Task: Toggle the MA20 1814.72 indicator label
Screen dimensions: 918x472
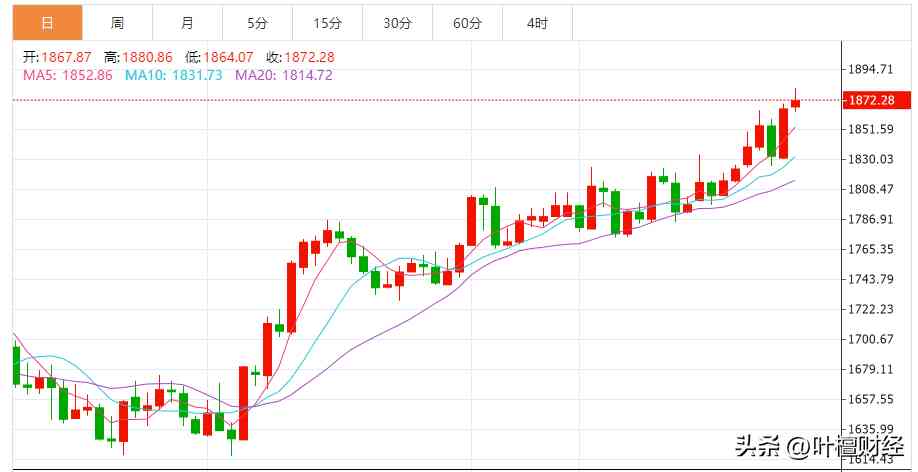Action: click(283, 75)
